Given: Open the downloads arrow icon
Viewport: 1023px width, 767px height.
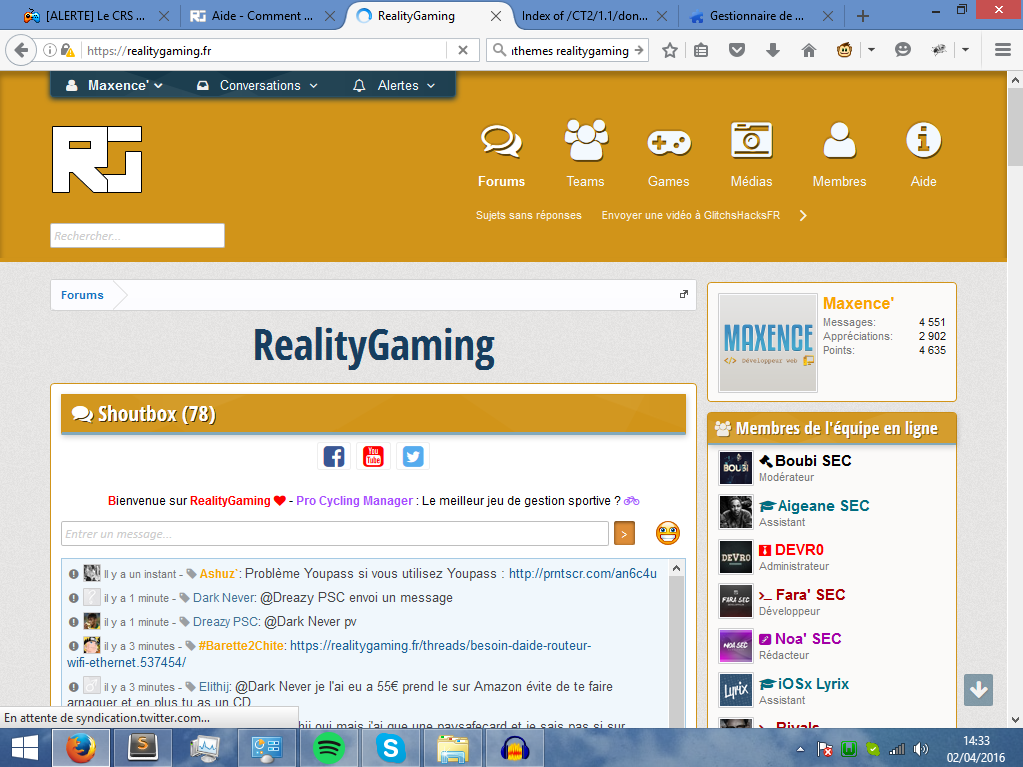Looking at the screenshot, I should click(772, 50).
